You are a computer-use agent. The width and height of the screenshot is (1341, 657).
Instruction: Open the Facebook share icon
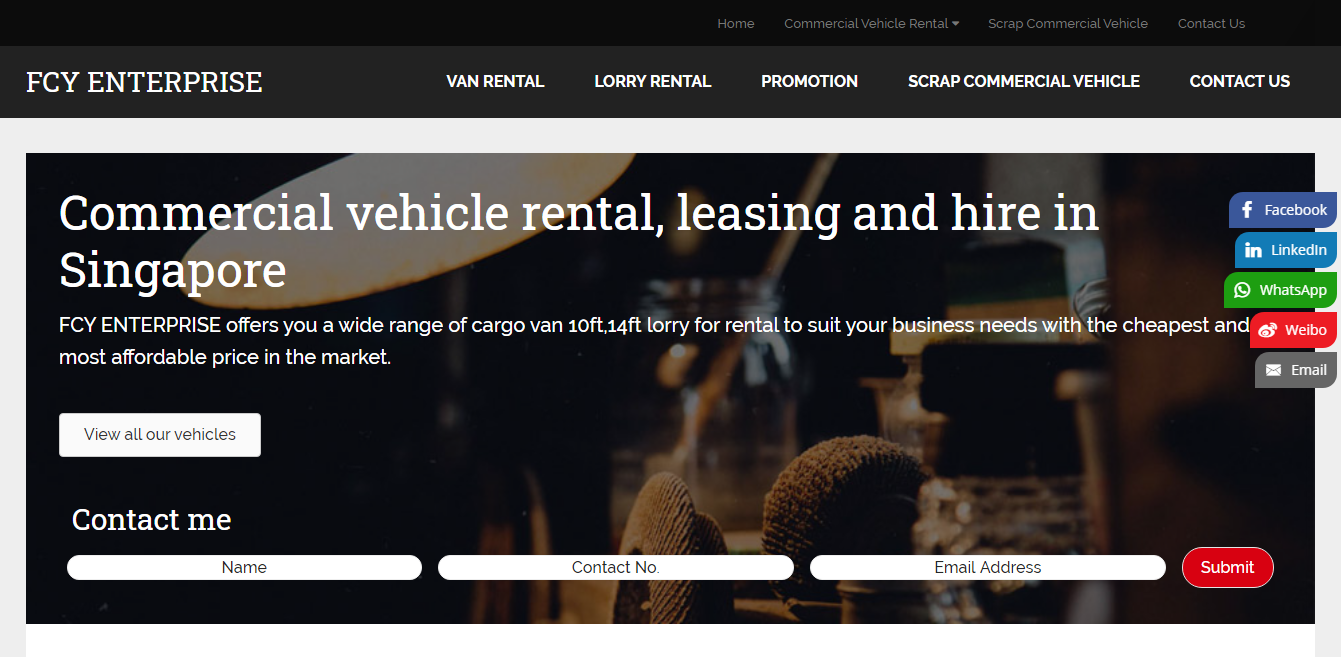1247,210
